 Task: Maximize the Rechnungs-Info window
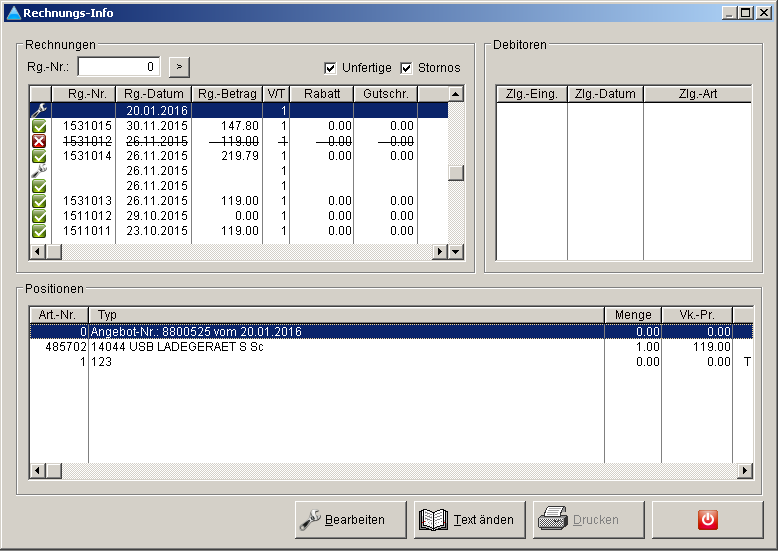pos(746,13)
